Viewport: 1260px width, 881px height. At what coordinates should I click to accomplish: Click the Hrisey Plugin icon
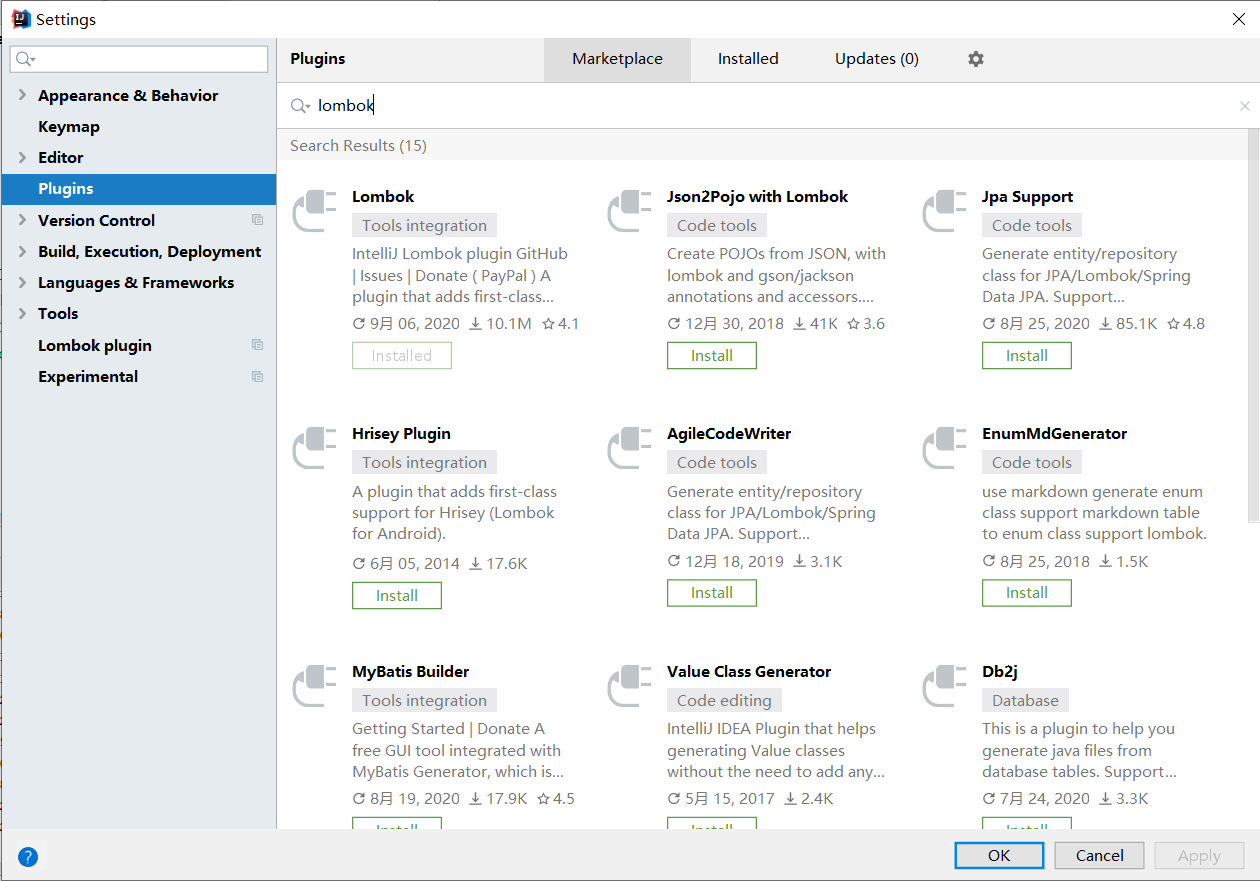point(315,448)
